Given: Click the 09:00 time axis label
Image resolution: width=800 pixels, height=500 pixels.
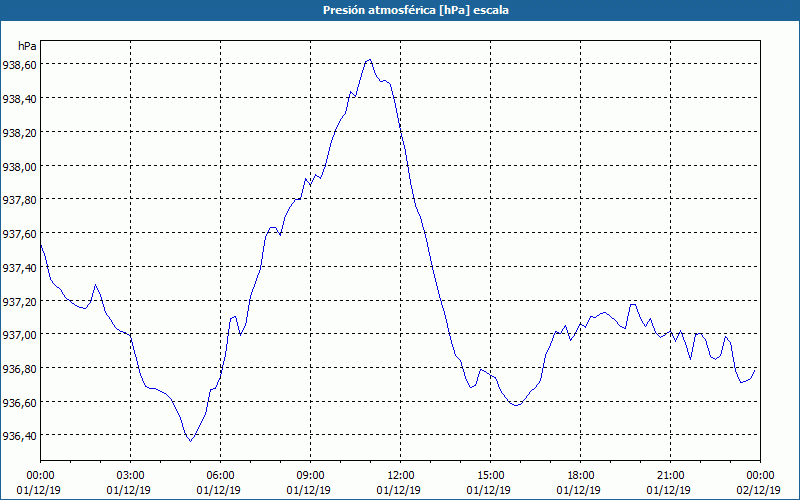Looking at the screenshot, I should click(310, 476).
